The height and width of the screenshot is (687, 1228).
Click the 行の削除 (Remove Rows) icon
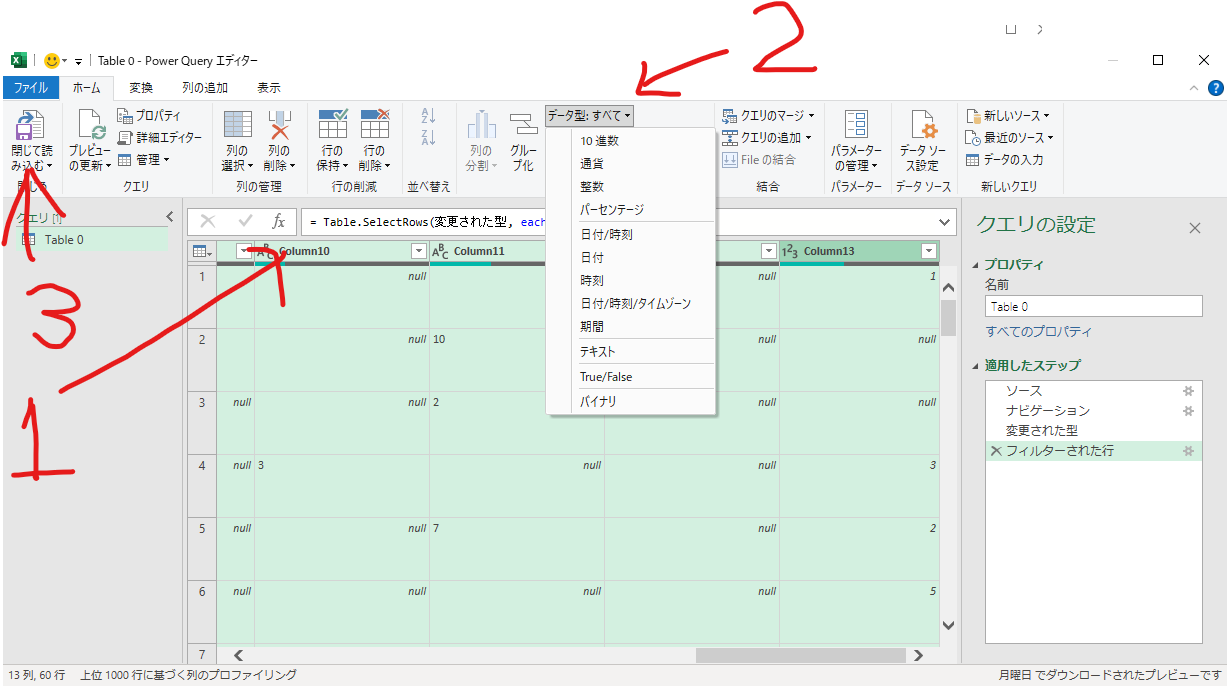coord(374,126)
